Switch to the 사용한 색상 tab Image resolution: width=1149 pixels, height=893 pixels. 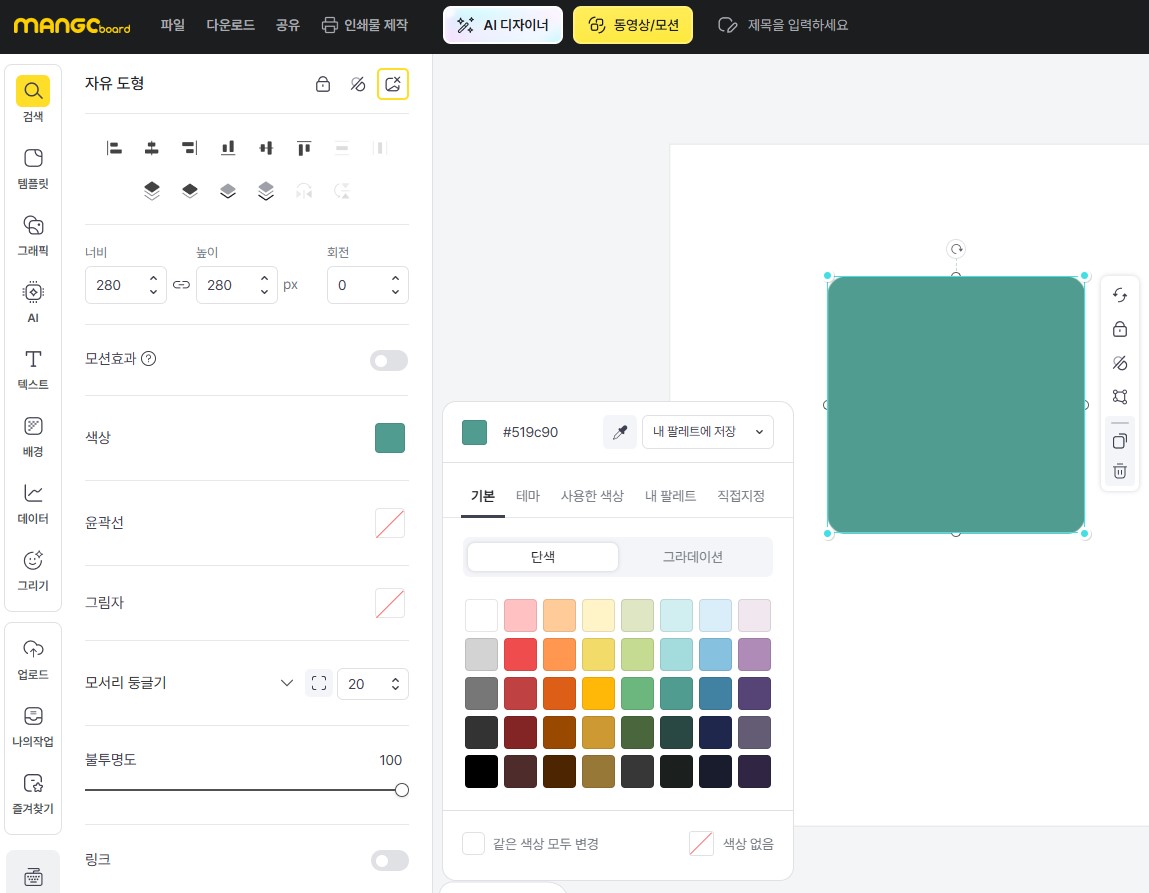click(592, 496)
